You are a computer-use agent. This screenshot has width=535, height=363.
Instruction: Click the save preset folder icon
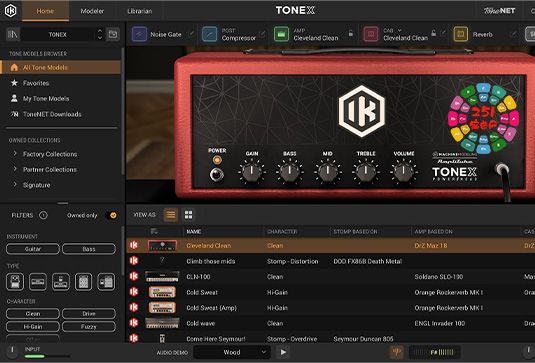[x=113, y=34]
